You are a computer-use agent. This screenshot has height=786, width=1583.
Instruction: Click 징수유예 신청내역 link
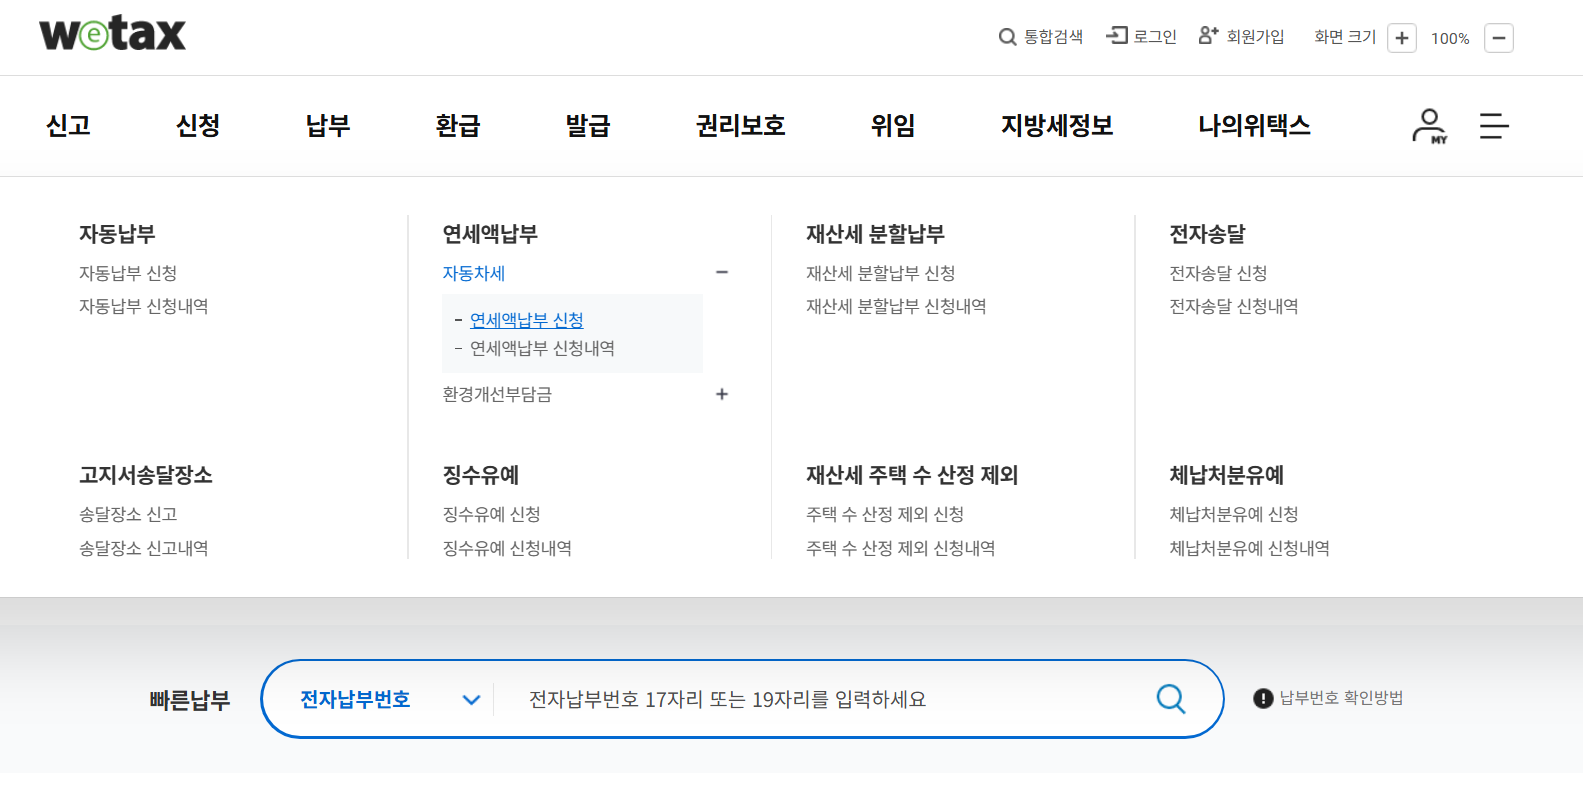[507, 548]
